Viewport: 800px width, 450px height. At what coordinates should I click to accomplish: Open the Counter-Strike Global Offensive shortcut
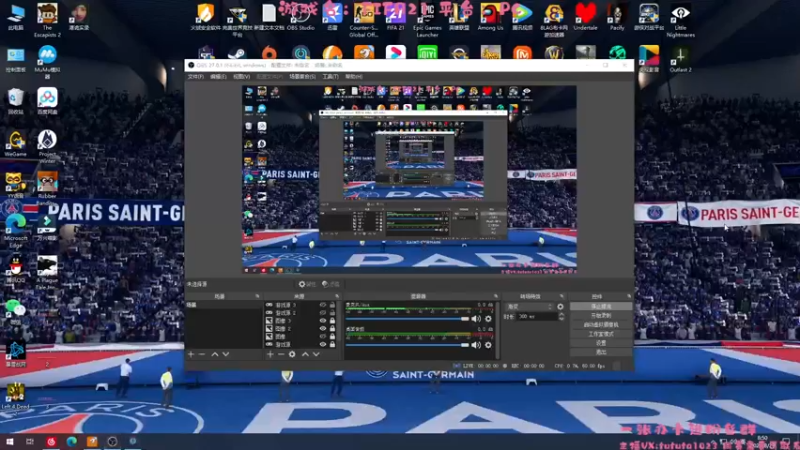[x=363, y=20]
